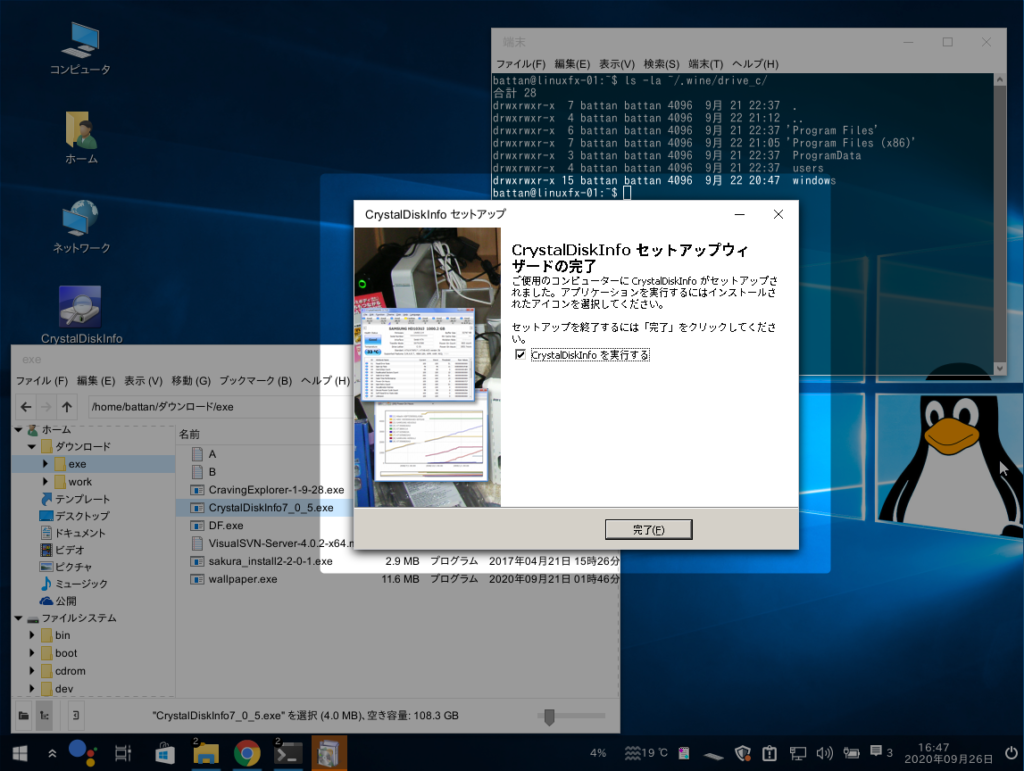Switch to the file manager taskbar icon
The width and height of the screenshot is (1024, 771).
click(206, 753)
